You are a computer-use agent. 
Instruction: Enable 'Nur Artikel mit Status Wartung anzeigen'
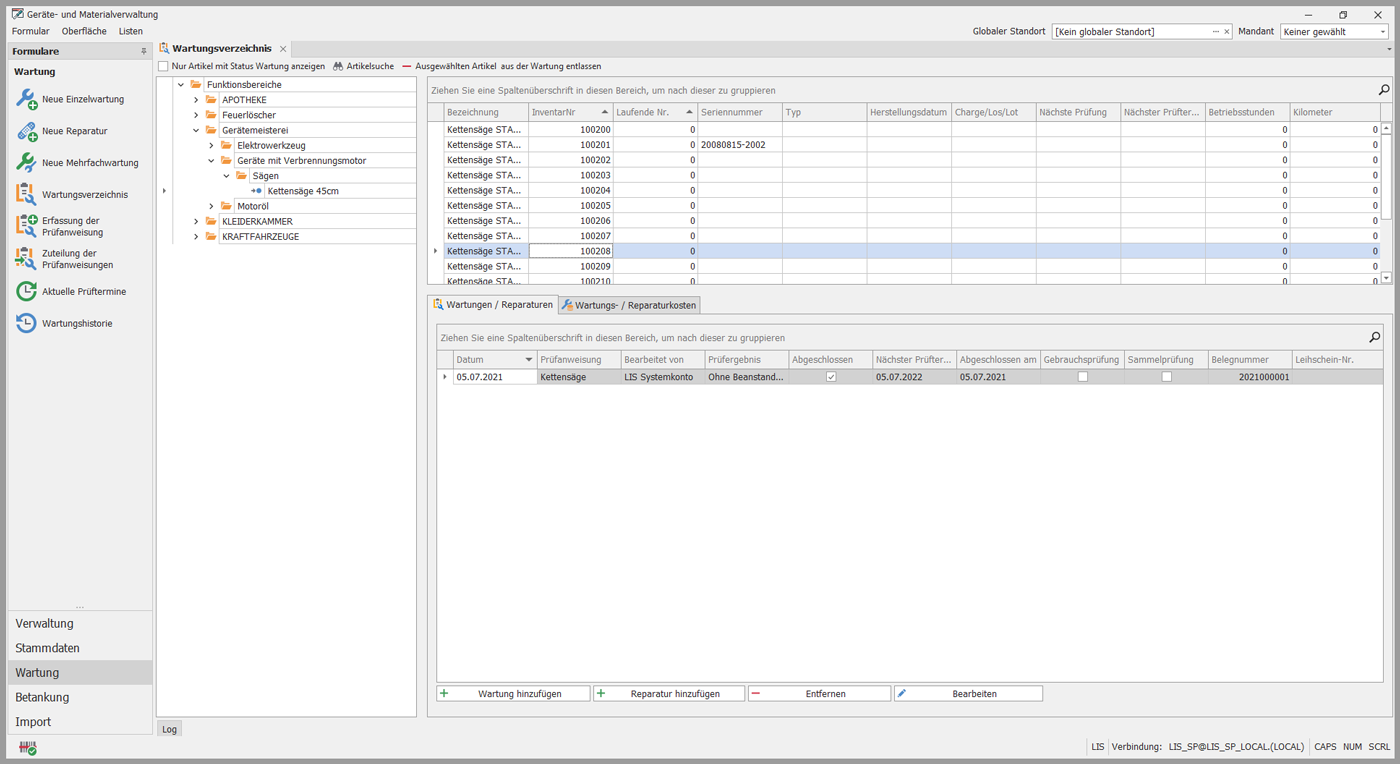[164, 66]
